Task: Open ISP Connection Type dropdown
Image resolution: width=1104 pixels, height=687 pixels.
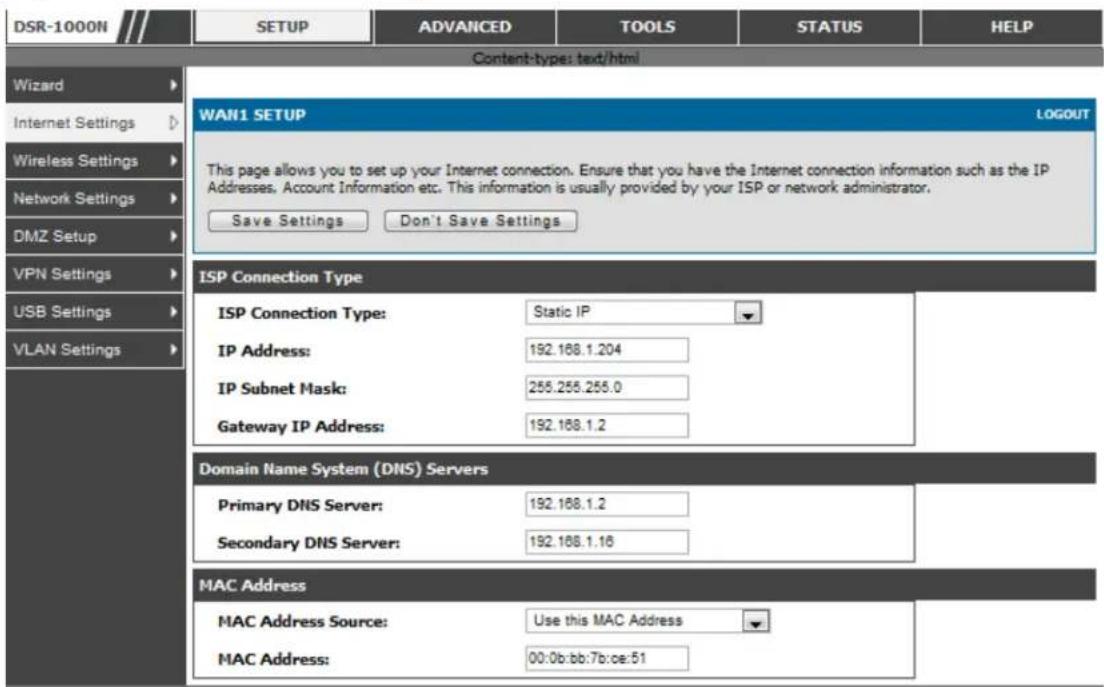Action: click(644, 313)
